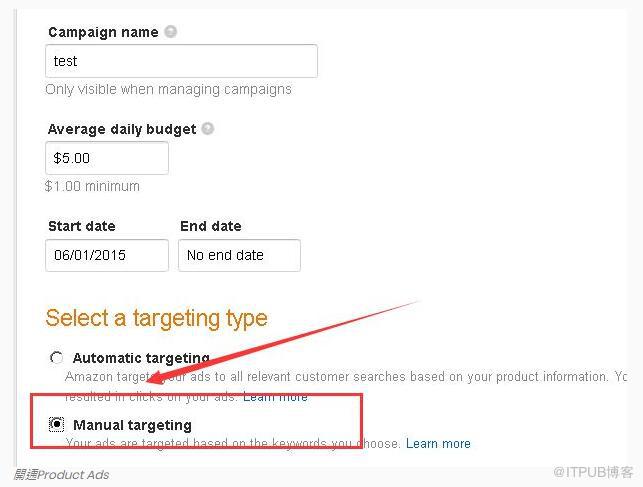
Task: Open Learn more link under Automatic targeting
Action: tap(275, 397)
